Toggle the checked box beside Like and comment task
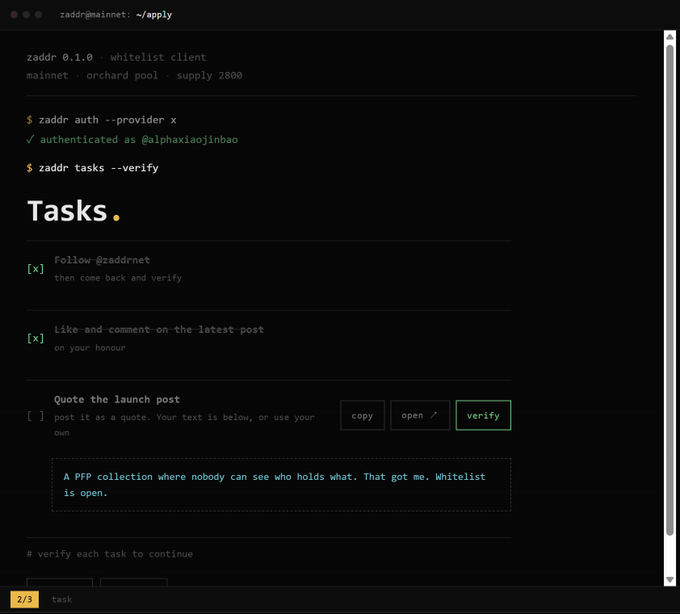 coord(36,338)
